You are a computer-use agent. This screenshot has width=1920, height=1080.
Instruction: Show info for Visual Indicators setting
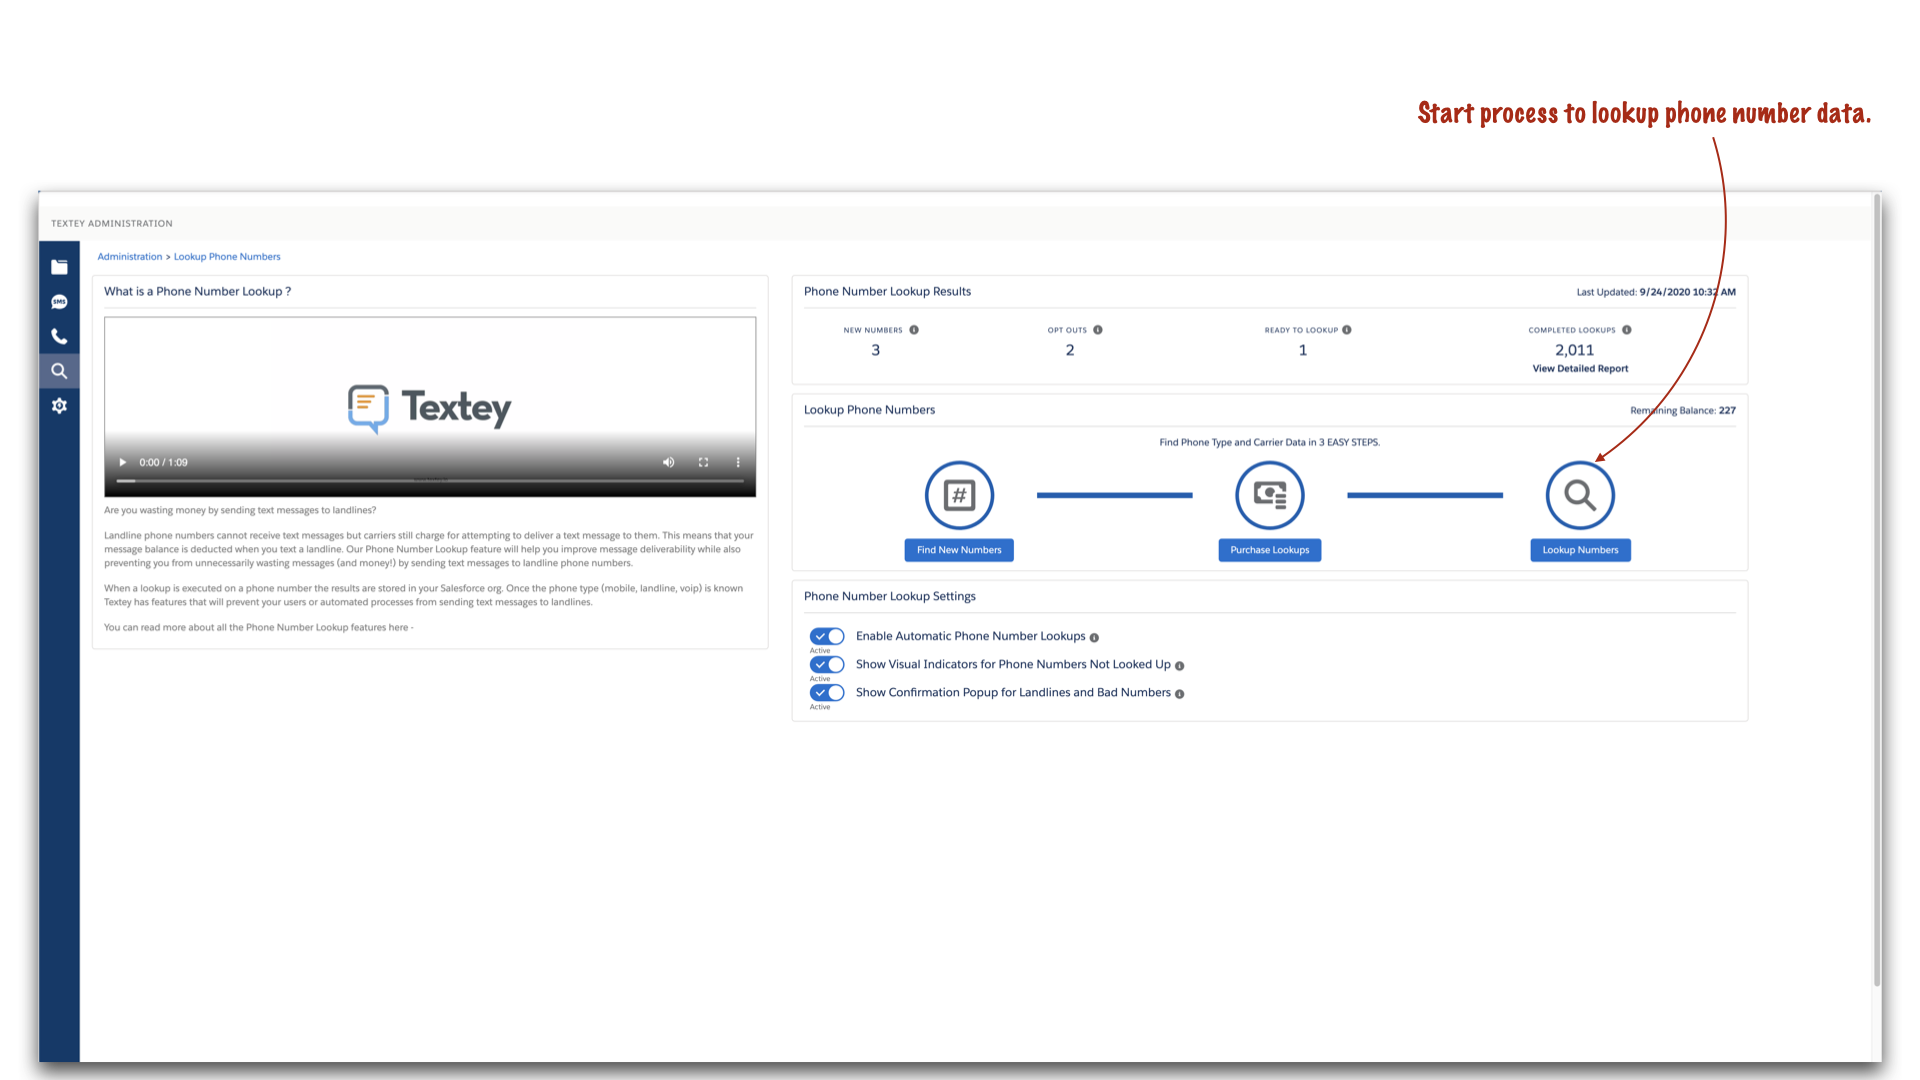(x=1179, y=666)
